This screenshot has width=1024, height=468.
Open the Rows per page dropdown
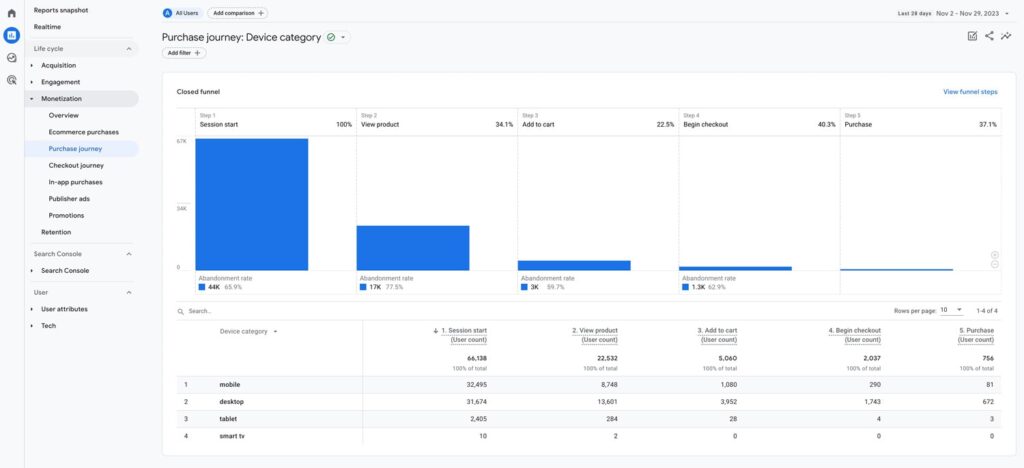point(951,310)
